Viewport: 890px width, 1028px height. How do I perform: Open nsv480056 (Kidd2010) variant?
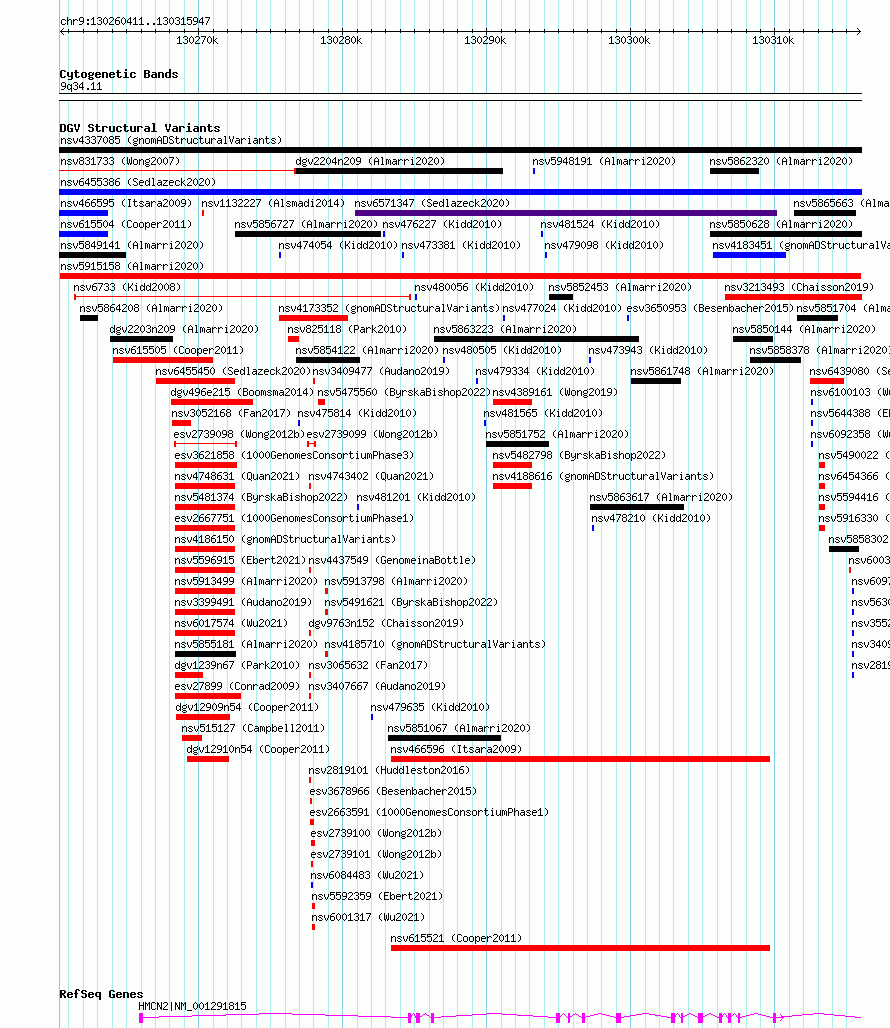pos(474,287)
